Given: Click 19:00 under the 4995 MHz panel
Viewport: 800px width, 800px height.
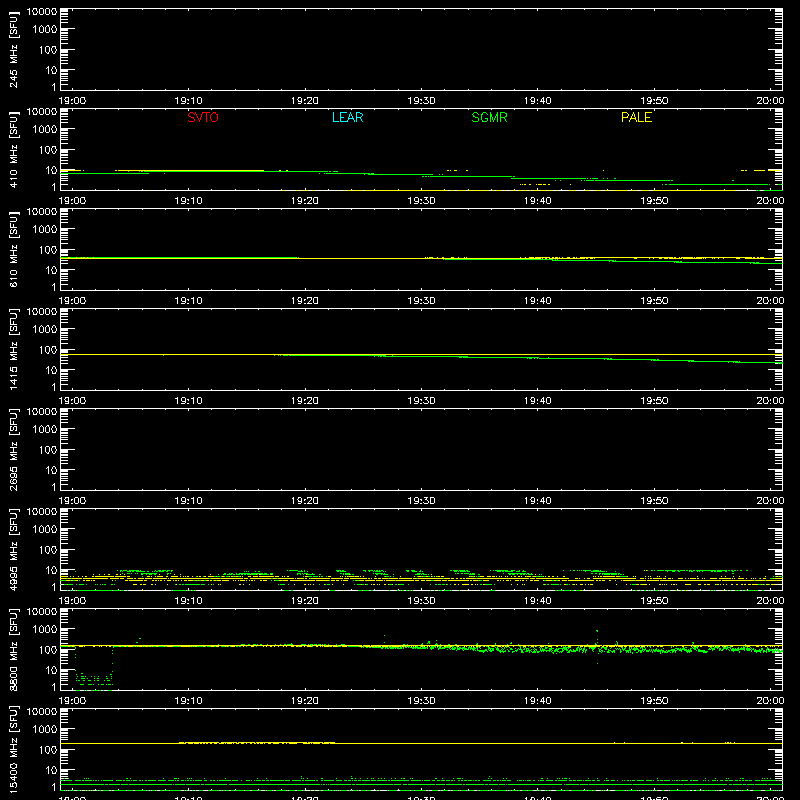Looking at the screenshot, I should 72,601.
